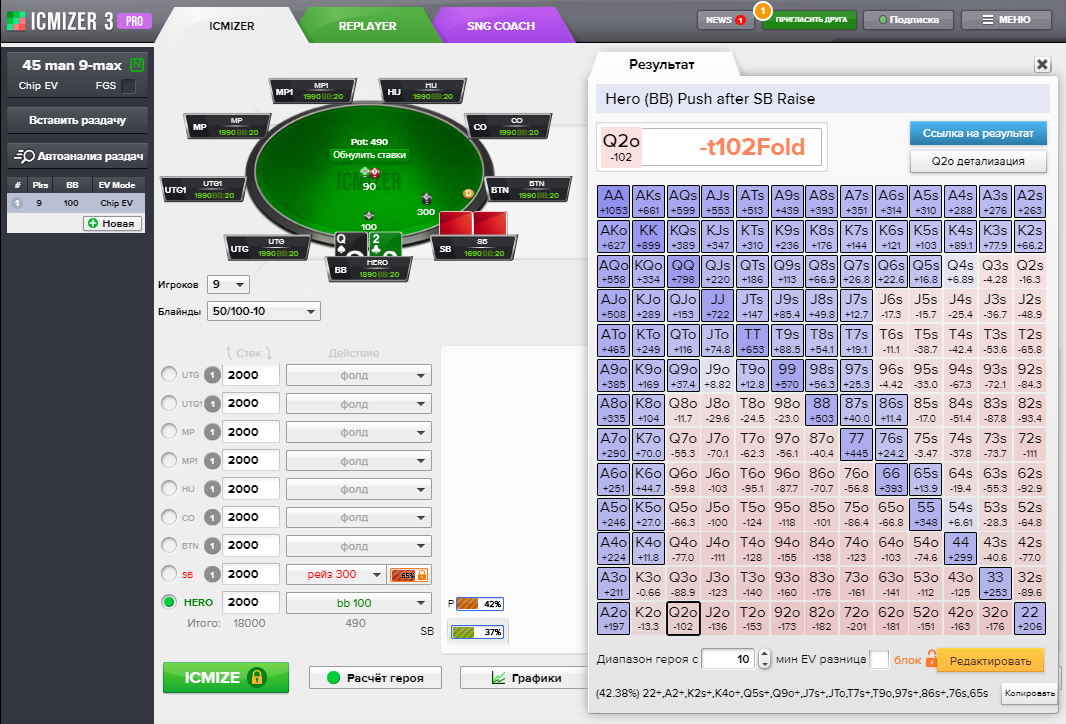Viewport: 1066px width, 724px height.
Task: Open Q2o детализация
Action: 978,161
